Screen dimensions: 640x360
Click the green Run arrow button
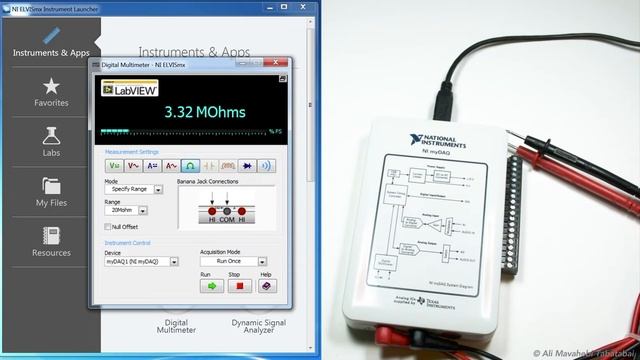[212, 286]
